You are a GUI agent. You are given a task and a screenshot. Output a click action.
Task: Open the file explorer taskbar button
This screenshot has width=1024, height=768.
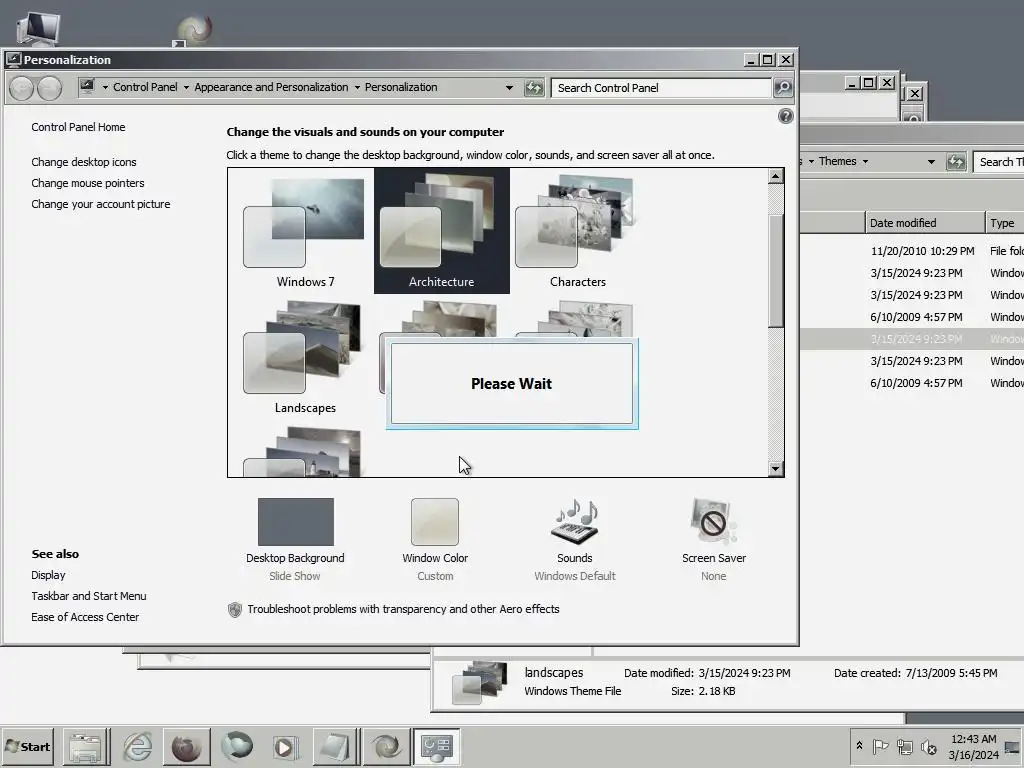pyautogui.click(x=85, y=746)
